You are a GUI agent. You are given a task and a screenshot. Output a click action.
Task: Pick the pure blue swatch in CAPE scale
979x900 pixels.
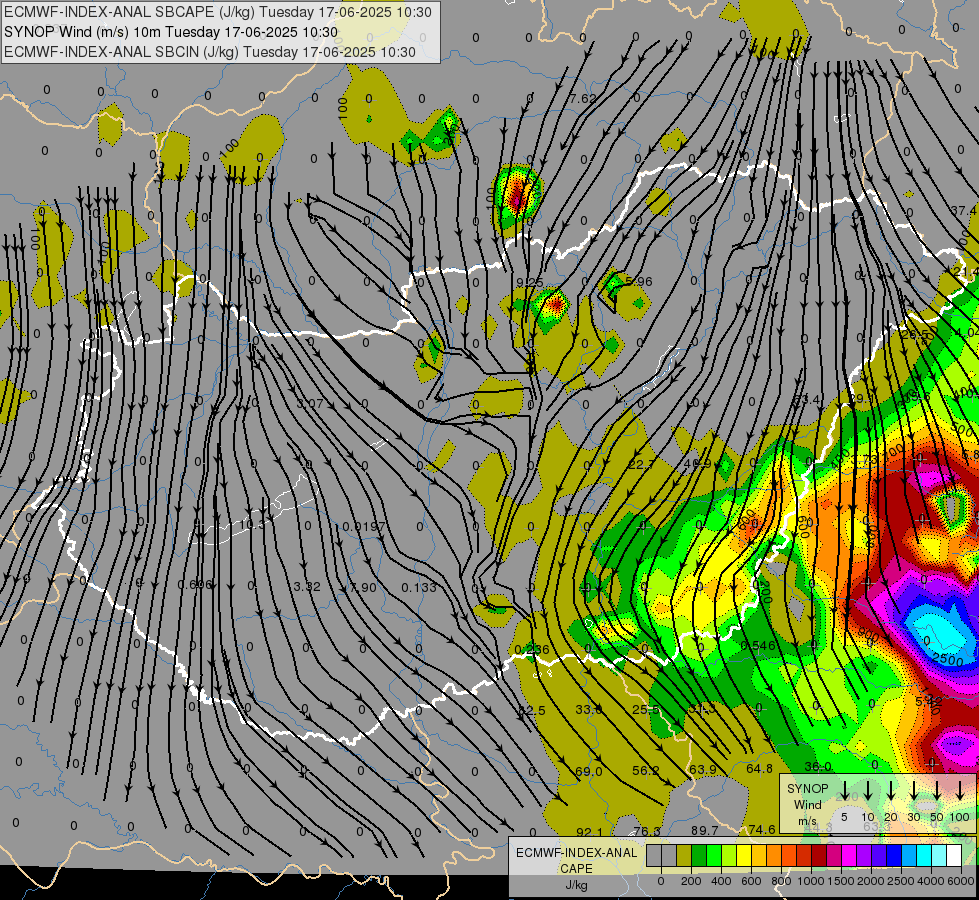tap(893, 856)
